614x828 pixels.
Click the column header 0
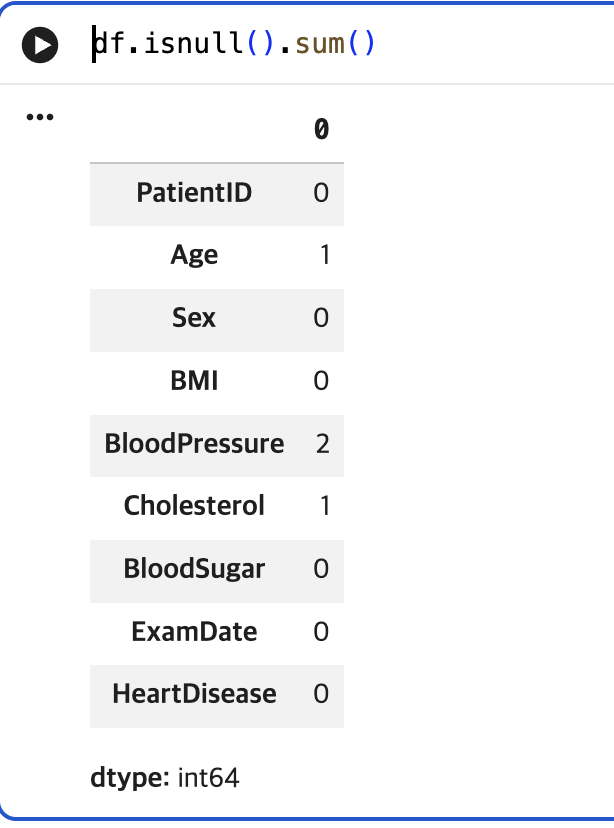322,129
